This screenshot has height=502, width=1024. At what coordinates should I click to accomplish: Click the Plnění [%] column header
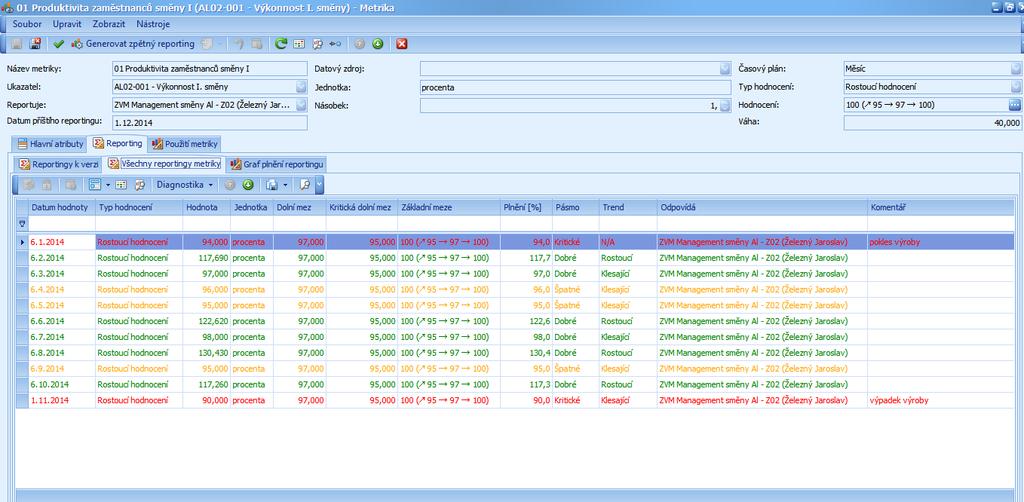point(526,207)
